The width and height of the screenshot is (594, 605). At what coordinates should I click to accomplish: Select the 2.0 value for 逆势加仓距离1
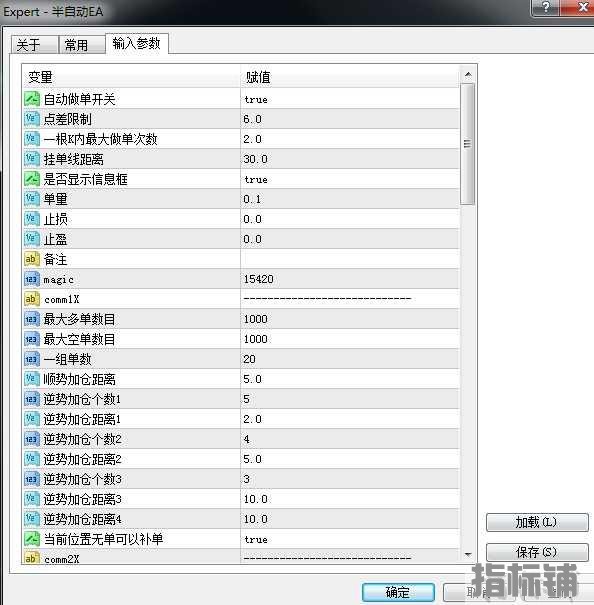pyautogui.click(x=252, y=419)
